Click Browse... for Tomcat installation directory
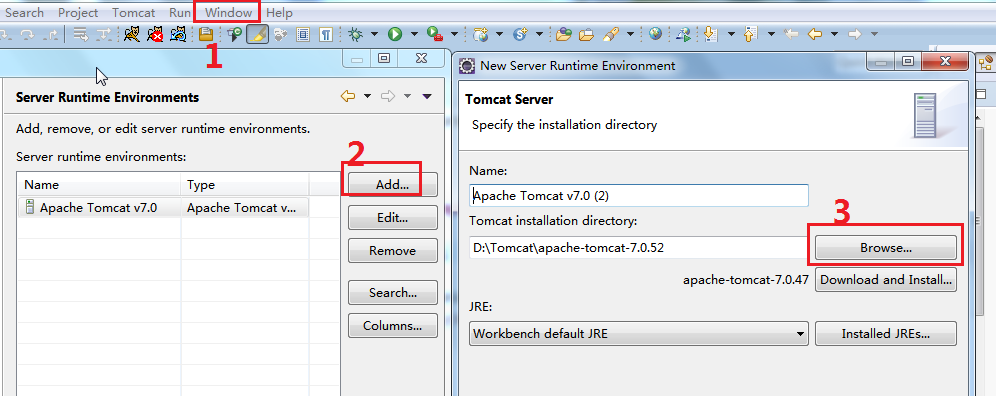The image size is (996, 396). click(x=885, y=248)
